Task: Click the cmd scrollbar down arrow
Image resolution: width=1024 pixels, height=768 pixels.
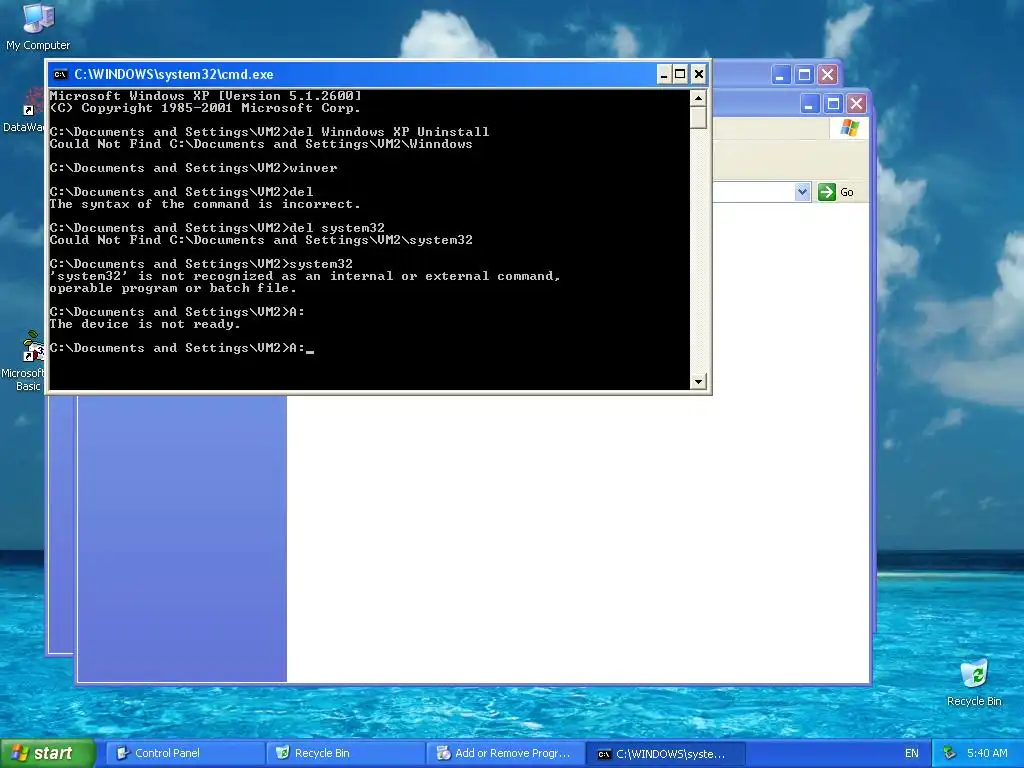Action: coord(698,381)
